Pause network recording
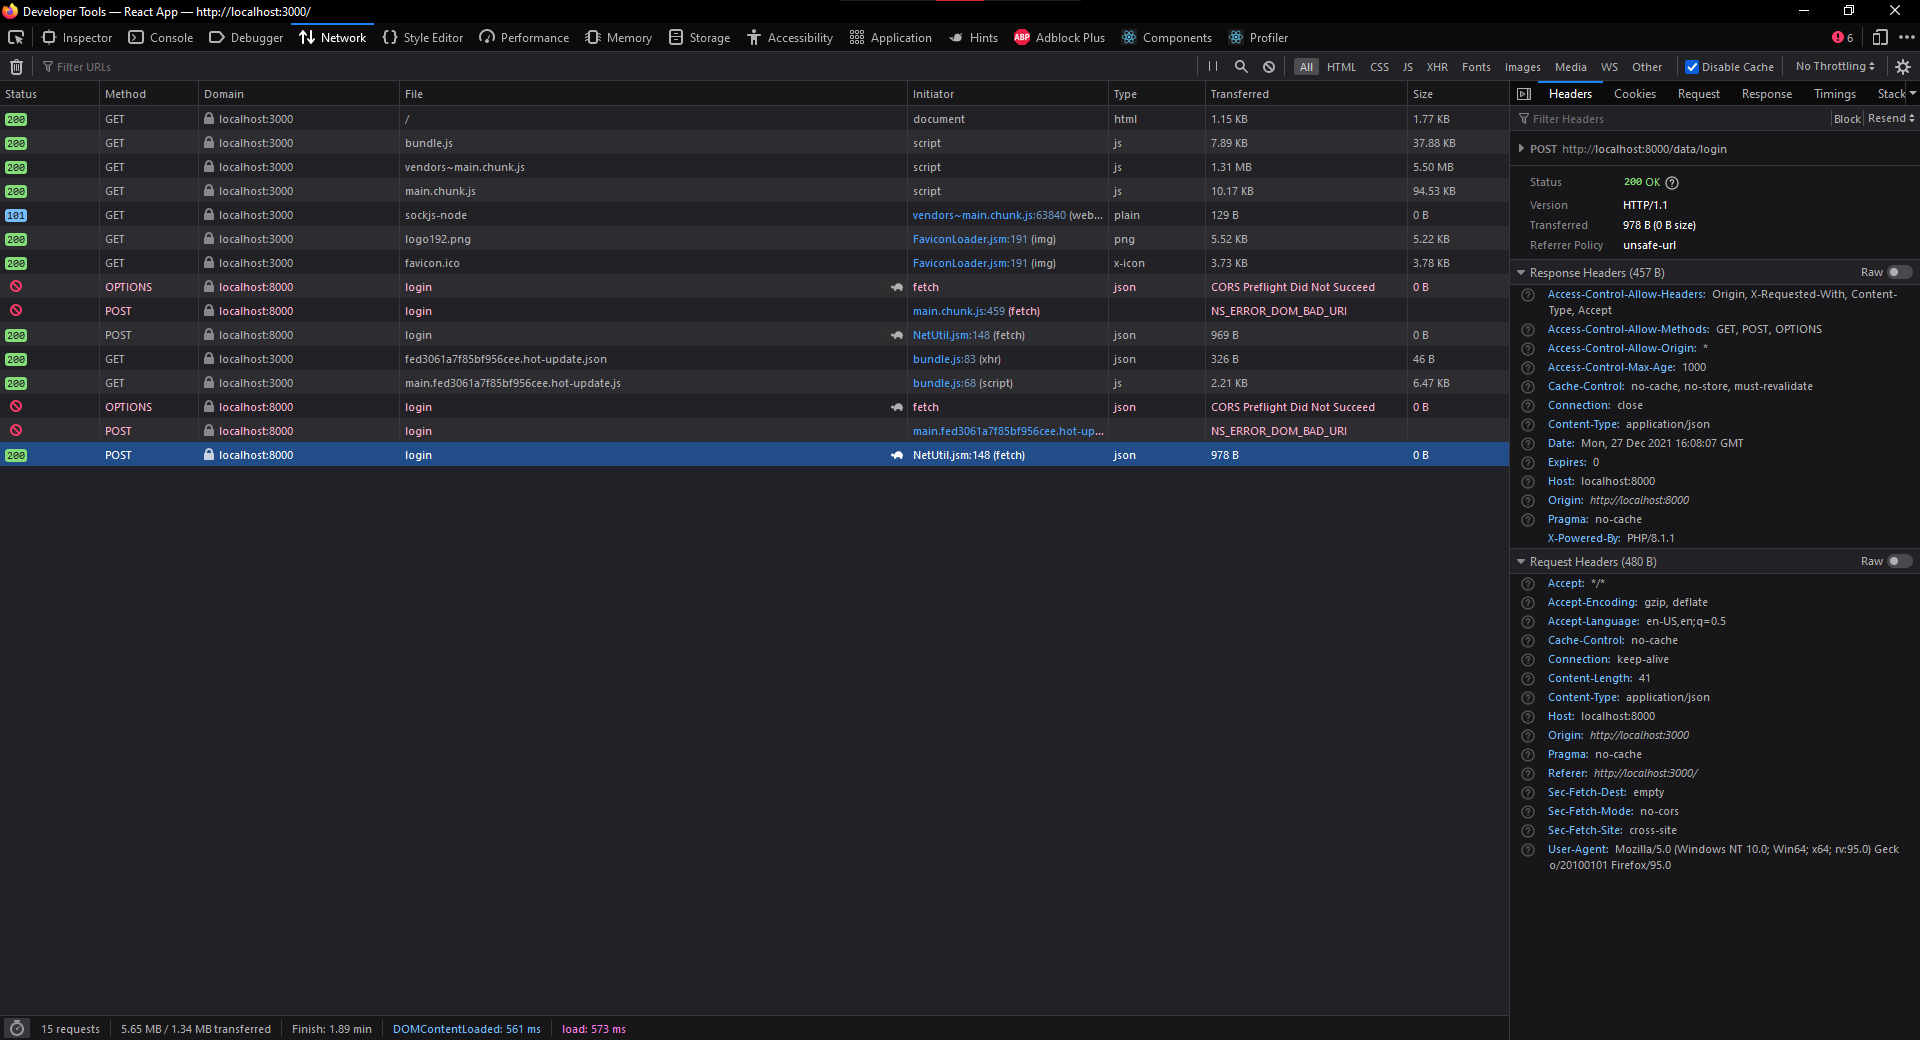This screenshot has width=1920, height=1040. click(x=1213, y=67)
